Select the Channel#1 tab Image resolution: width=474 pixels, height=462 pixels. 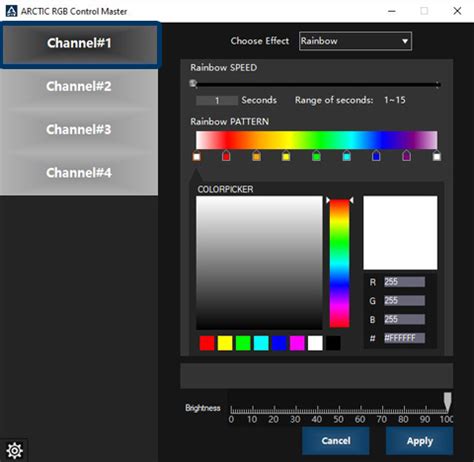(x=79, y=43)
